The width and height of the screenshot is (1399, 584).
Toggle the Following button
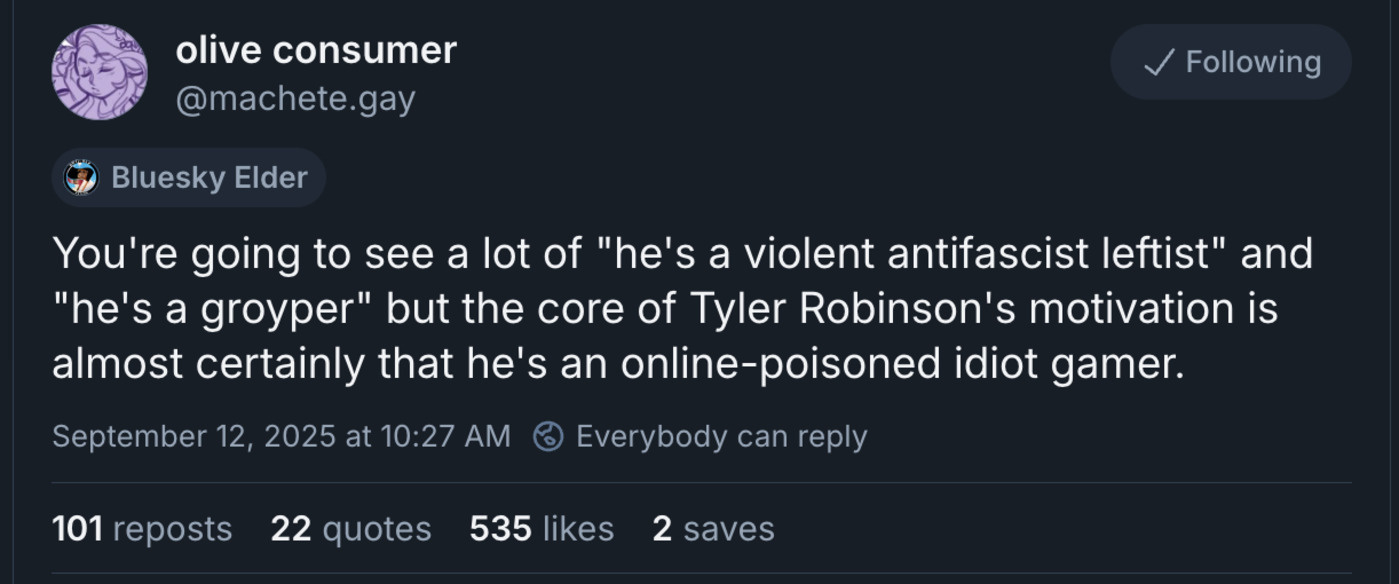1230,62
